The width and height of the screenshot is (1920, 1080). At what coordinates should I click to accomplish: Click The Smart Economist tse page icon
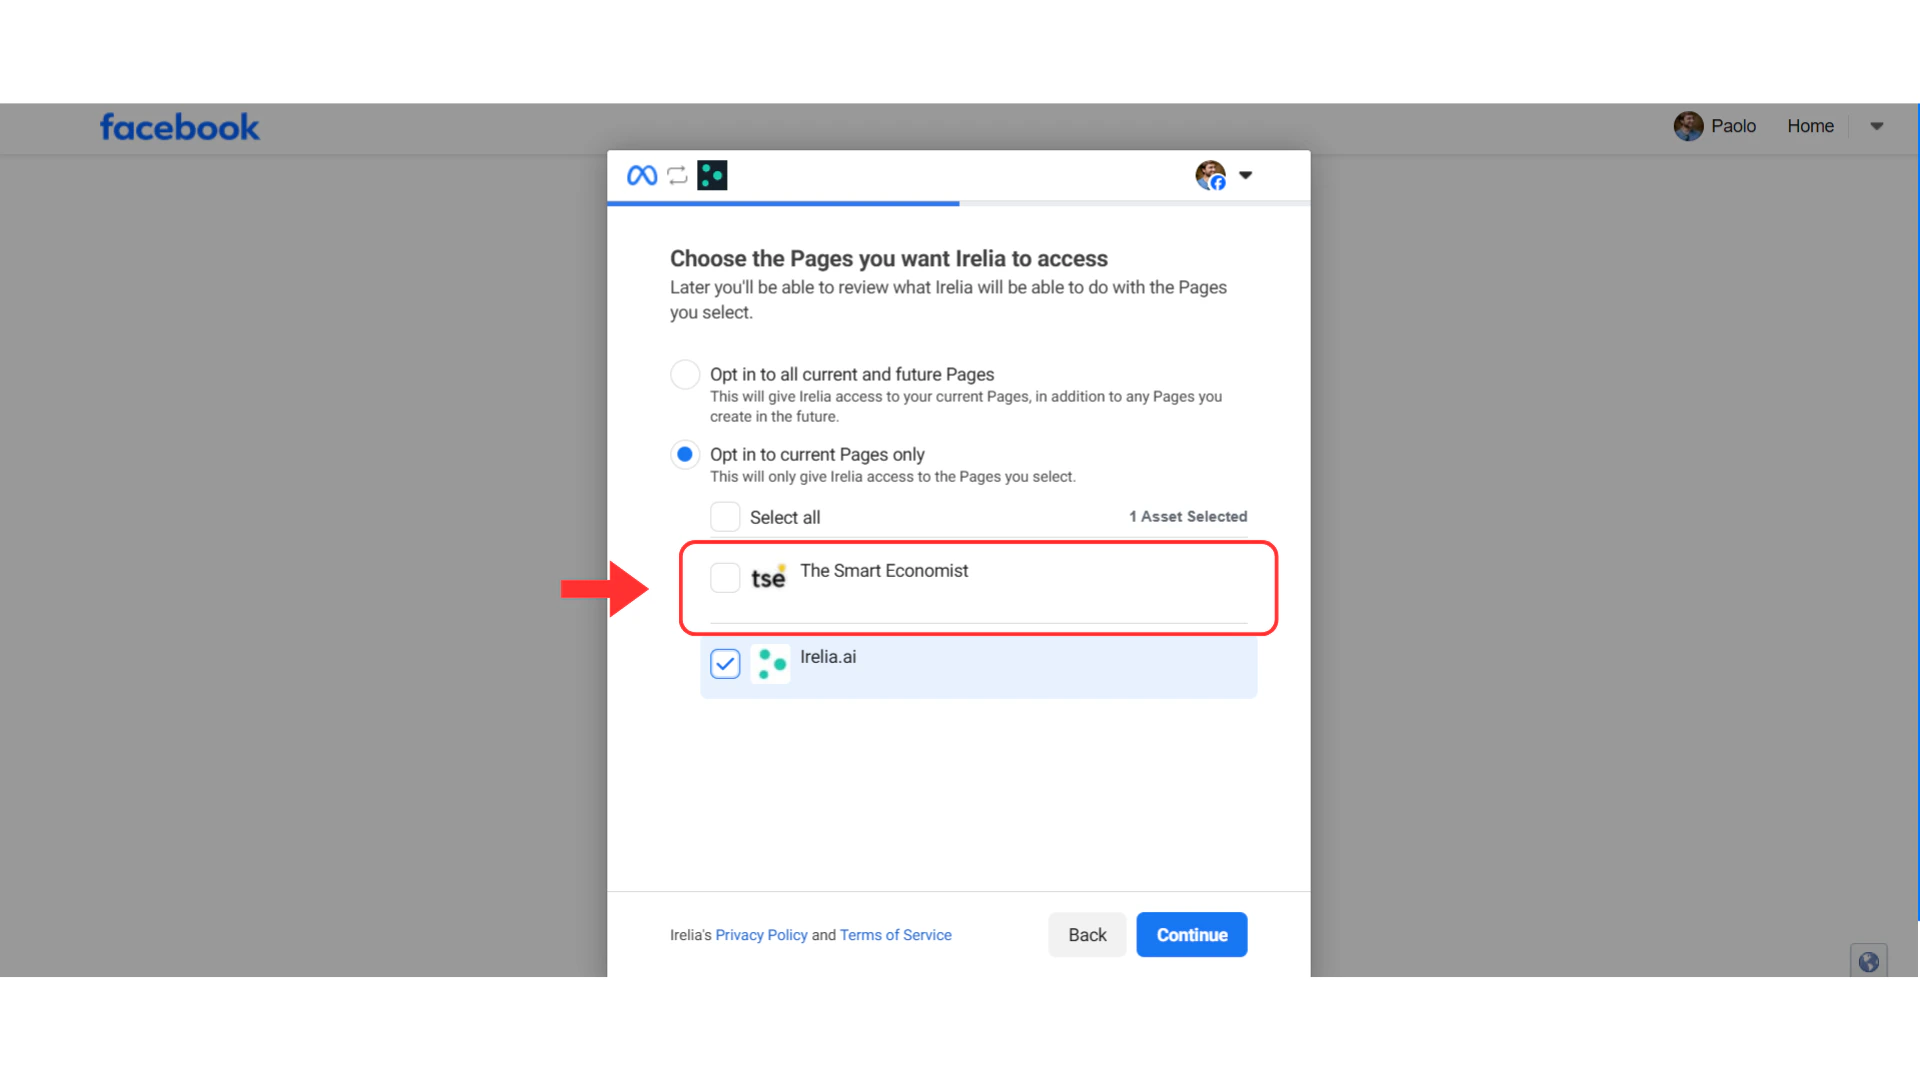768,577
